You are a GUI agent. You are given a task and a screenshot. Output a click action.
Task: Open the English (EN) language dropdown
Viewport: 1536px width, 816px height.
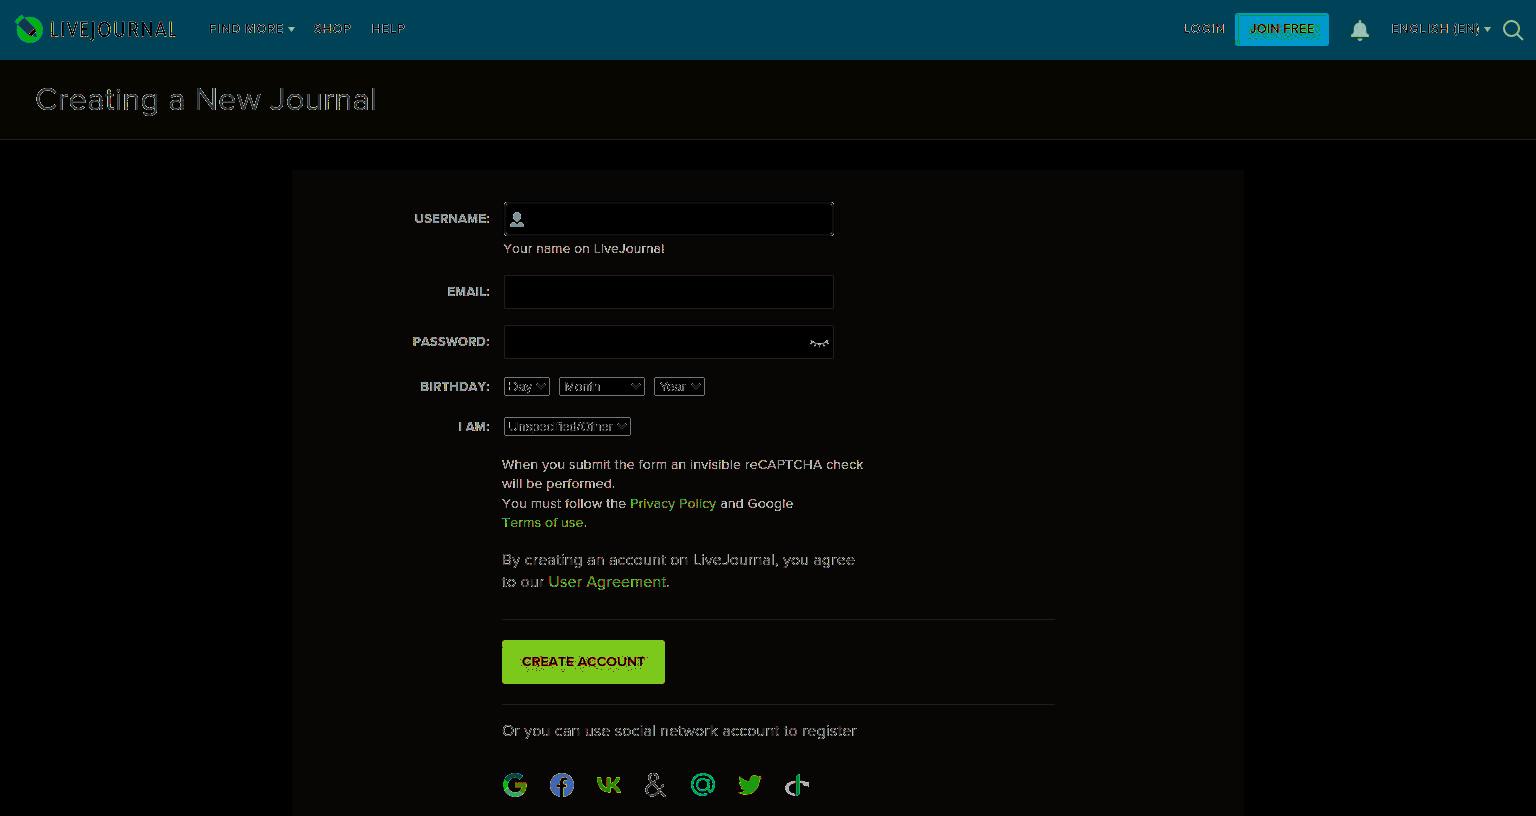[x=1440, y=29]
